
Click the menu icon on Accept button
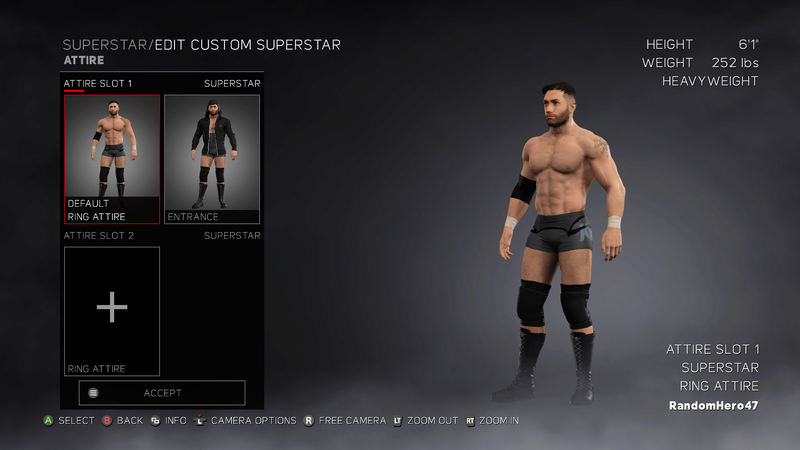(x=93, y=393)
